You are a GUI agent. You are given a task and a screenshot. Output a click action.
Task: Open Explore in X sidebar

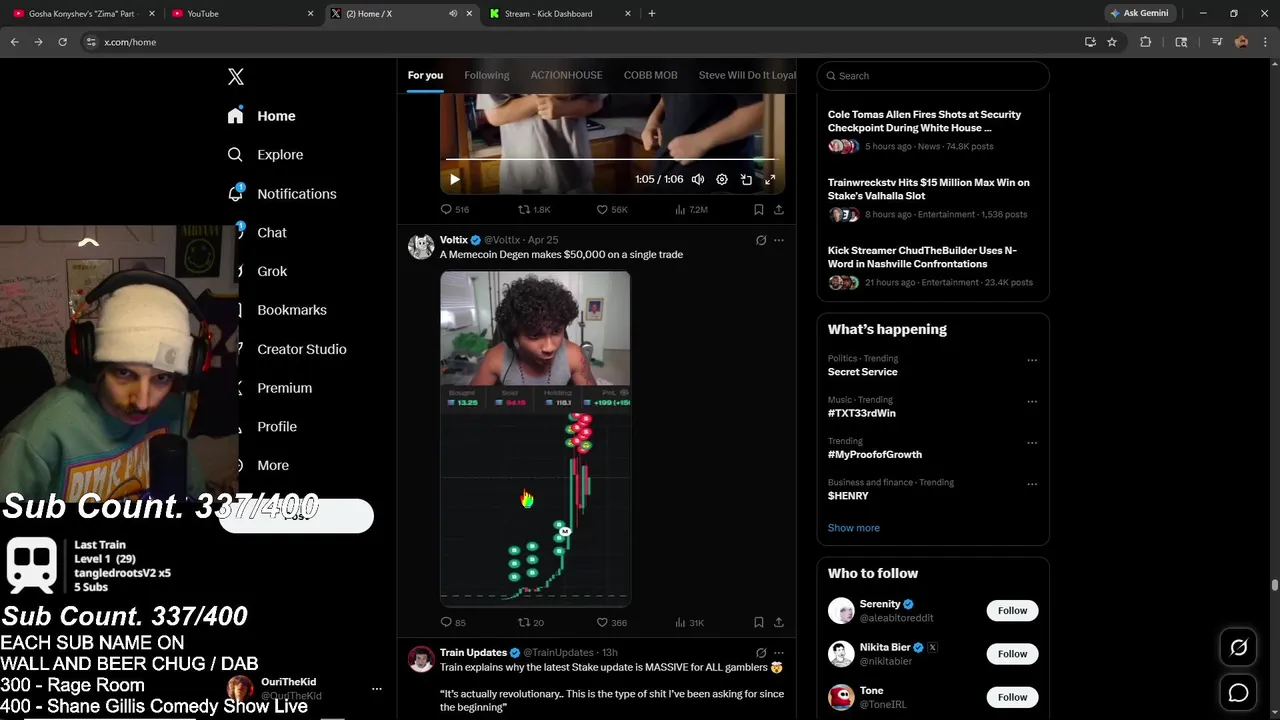point(265,155)
